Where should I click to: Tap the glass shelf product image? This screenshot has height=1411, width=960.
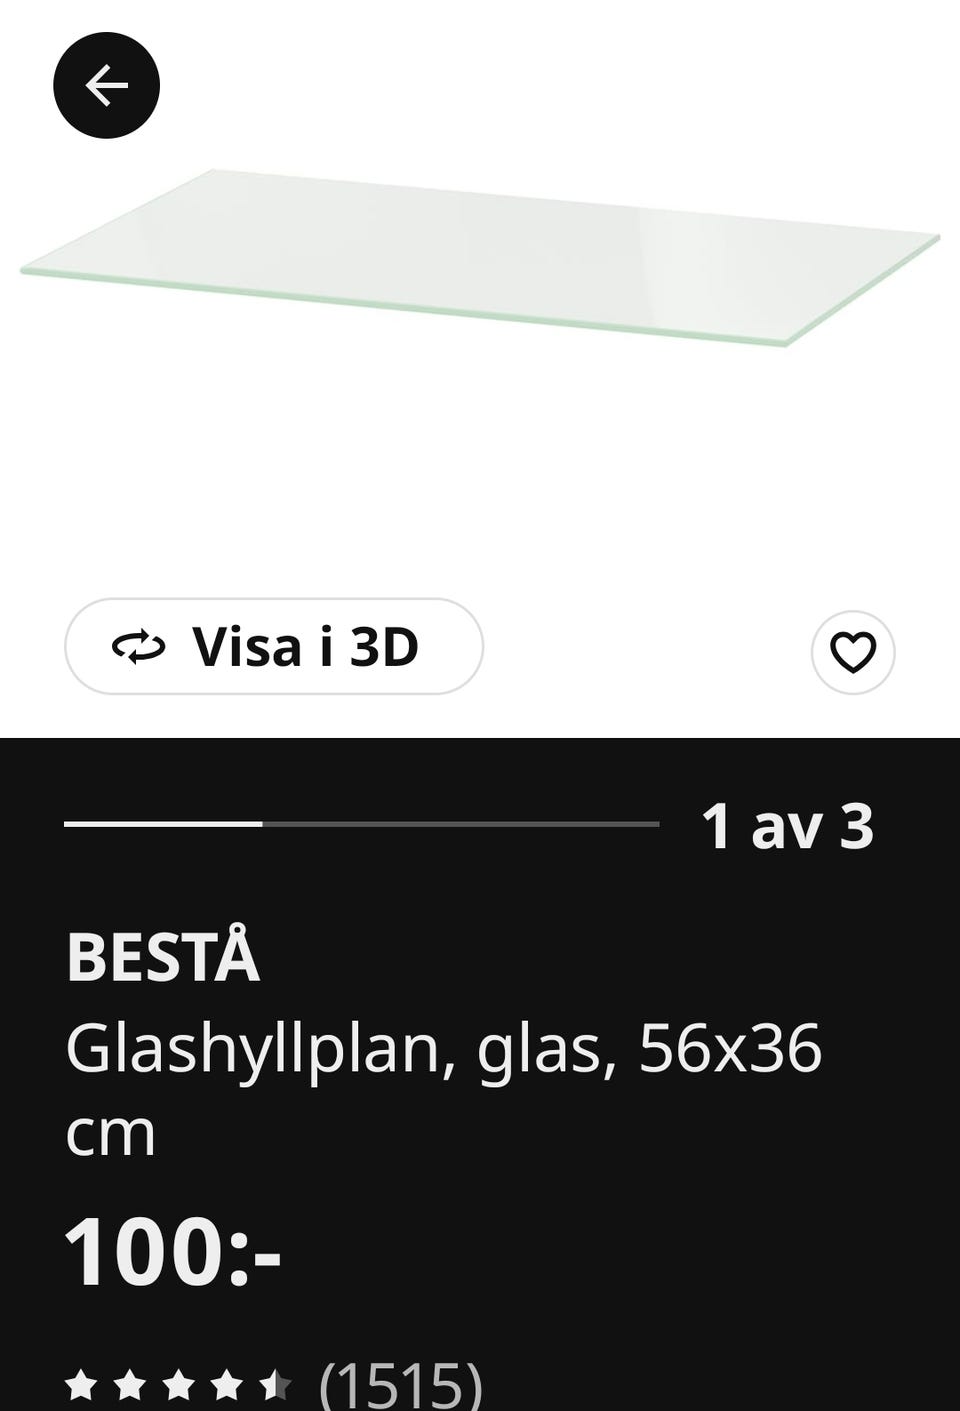pyautogui.click(x=480, y=256)
